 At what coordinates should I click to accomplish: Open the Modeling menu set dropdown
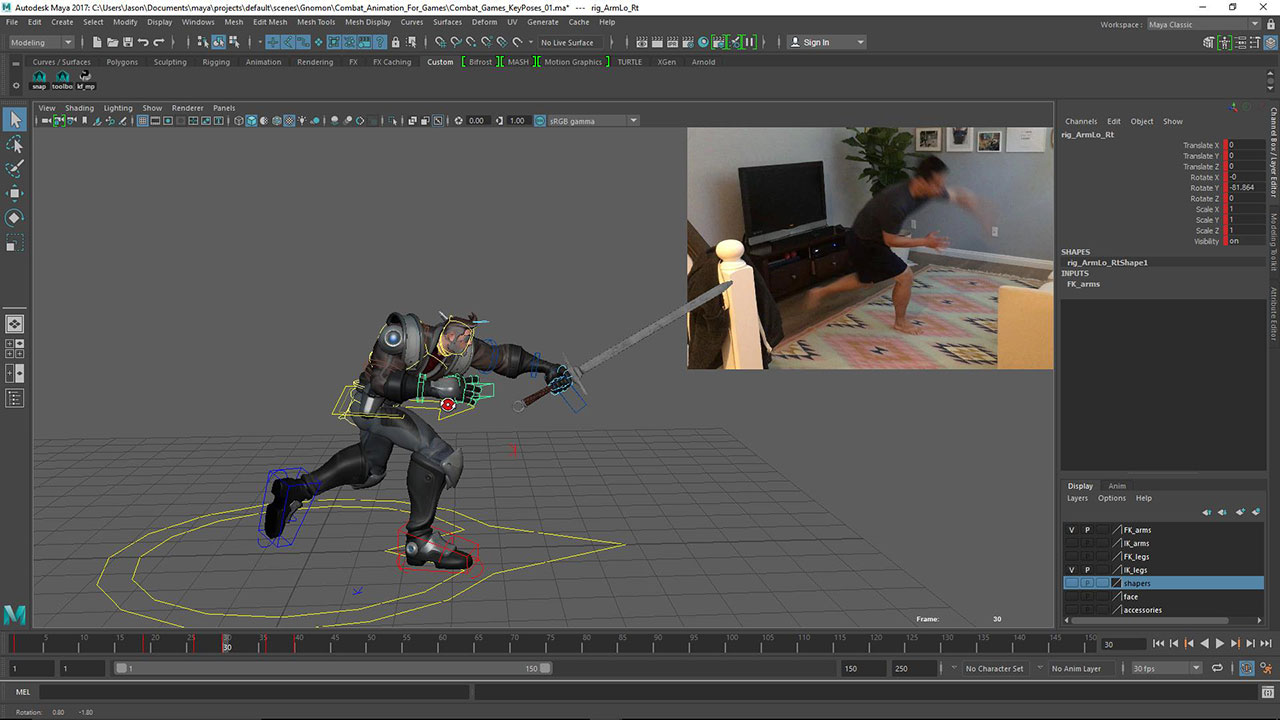tap(41, 42)
